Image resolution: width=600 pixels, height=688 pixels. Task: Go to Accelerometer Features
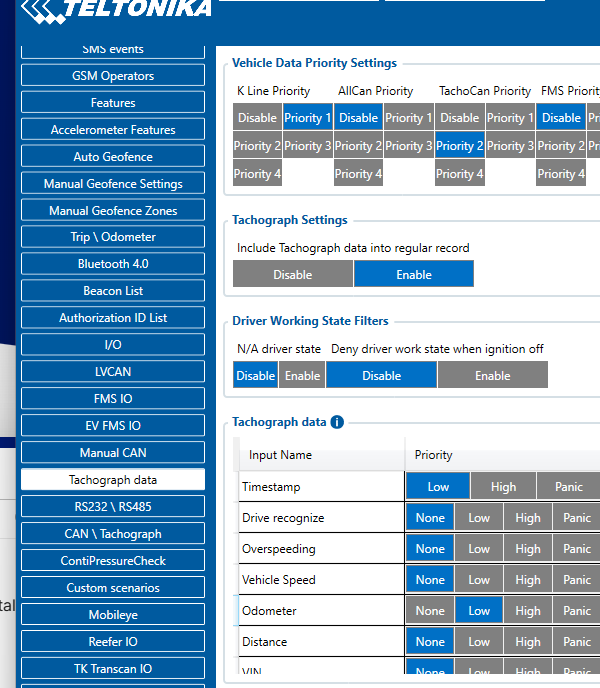pyautogui.click(x=113, y=129)
